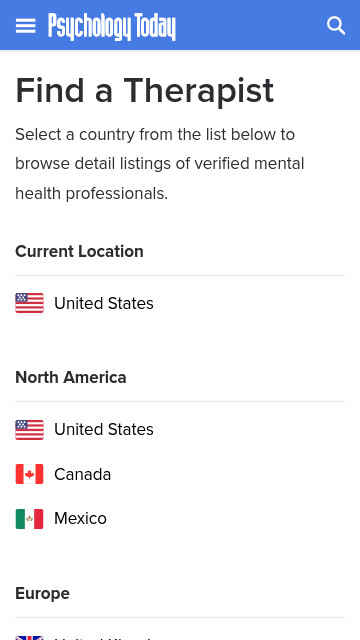Click the North America section heading

[71, 378]
